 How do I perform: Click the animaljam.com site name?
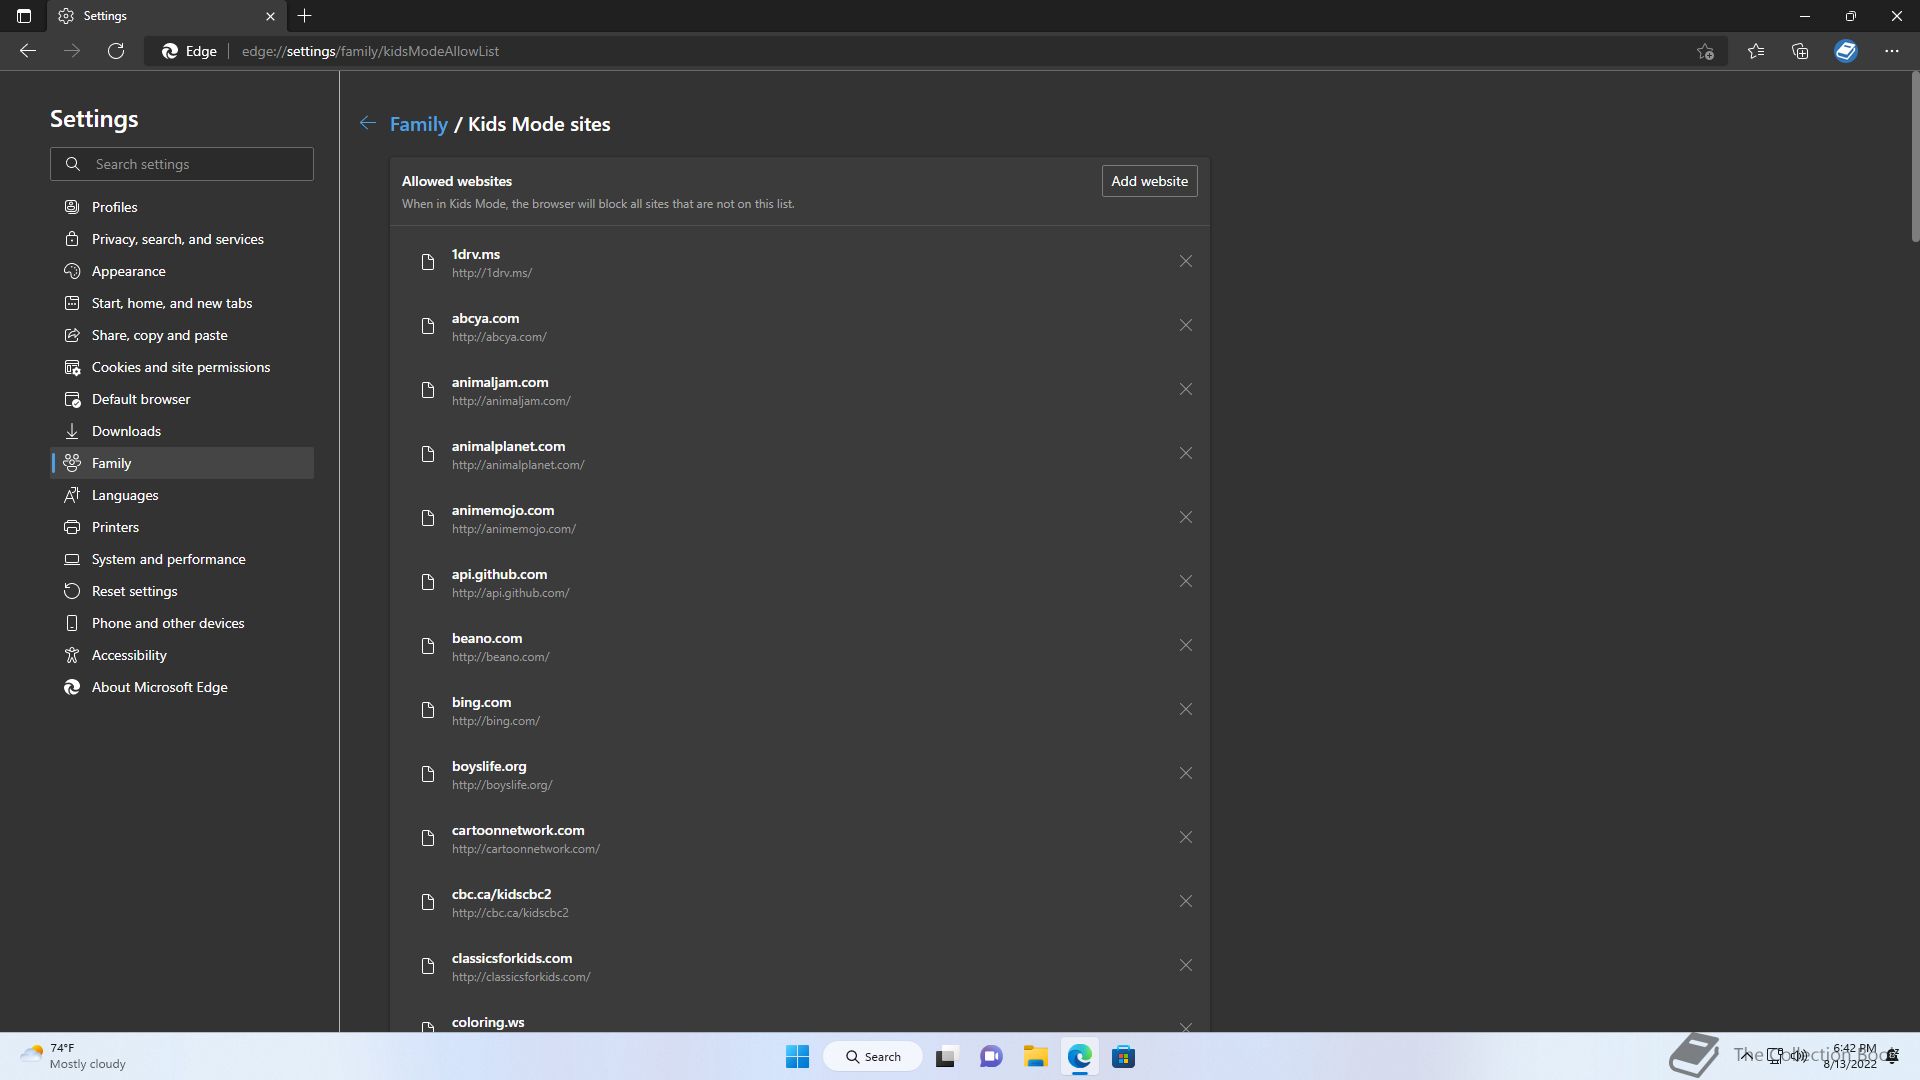point(500,382)
